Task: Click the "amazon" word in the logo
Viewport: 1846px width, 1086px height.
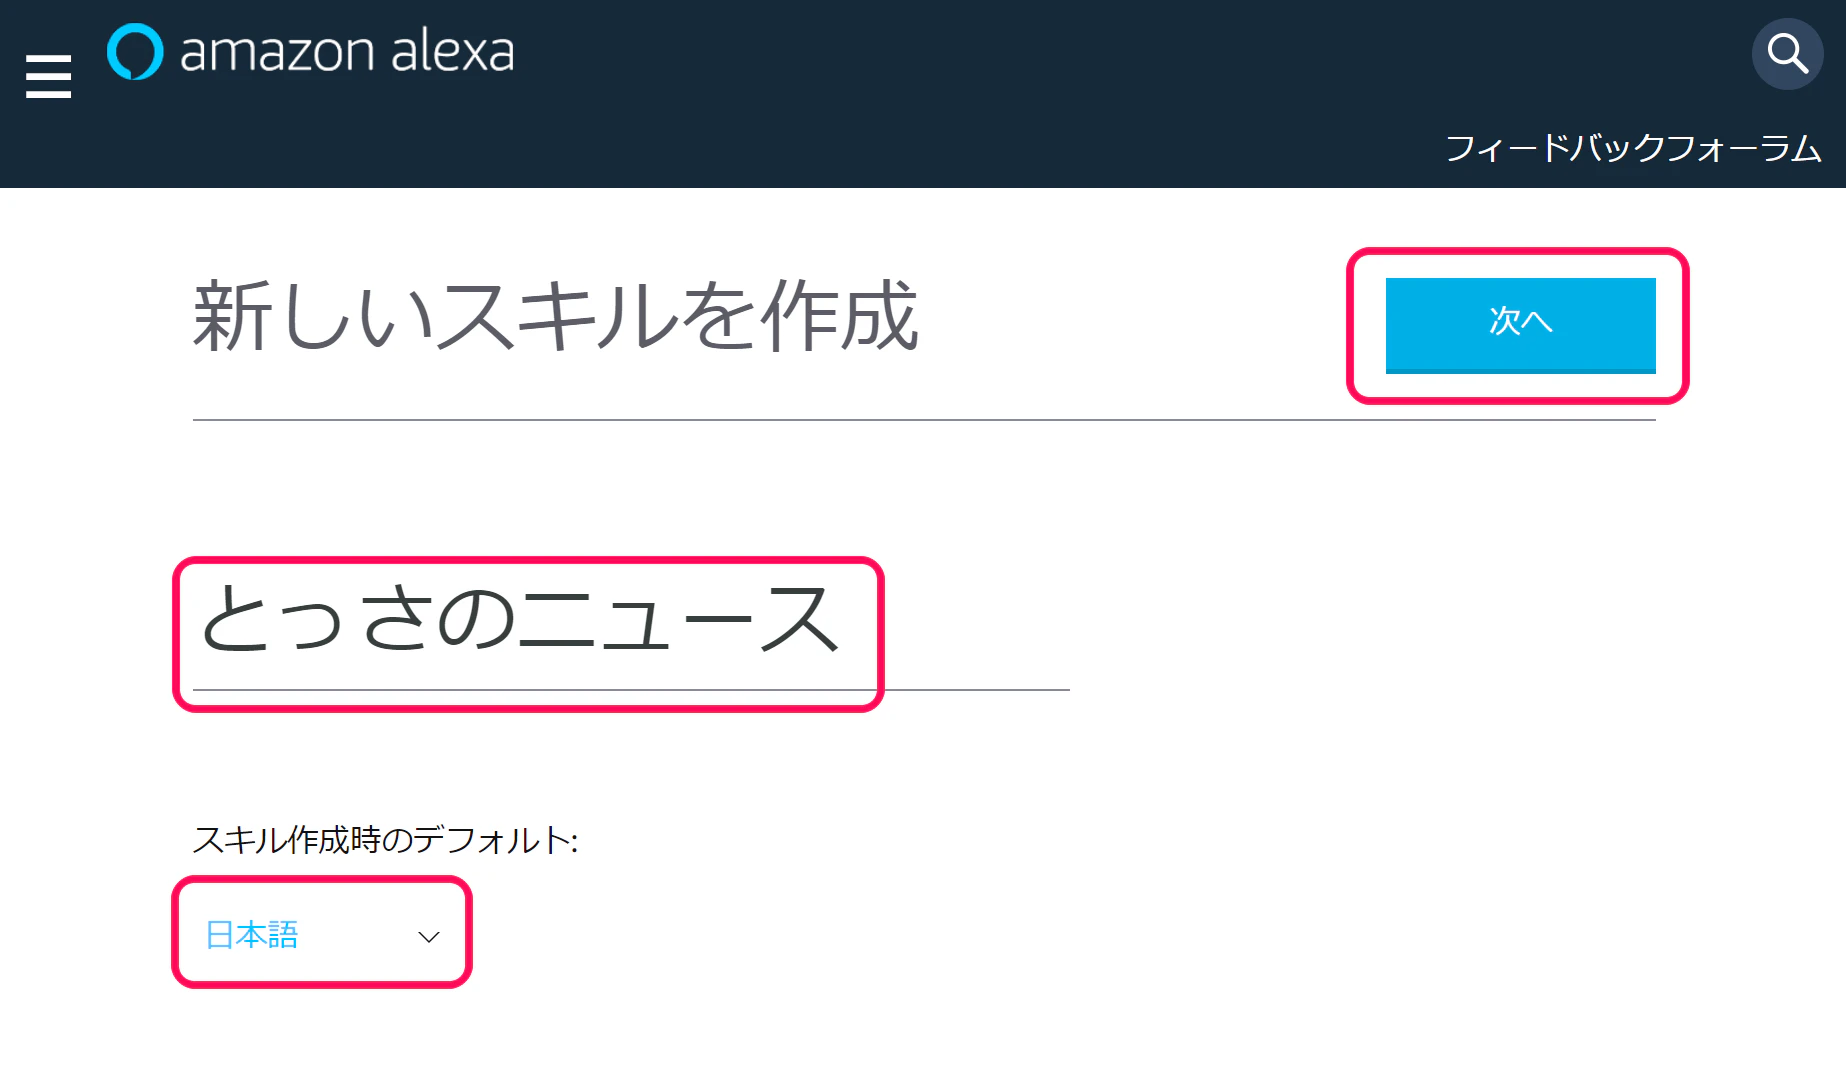Action: click(277, 52)
